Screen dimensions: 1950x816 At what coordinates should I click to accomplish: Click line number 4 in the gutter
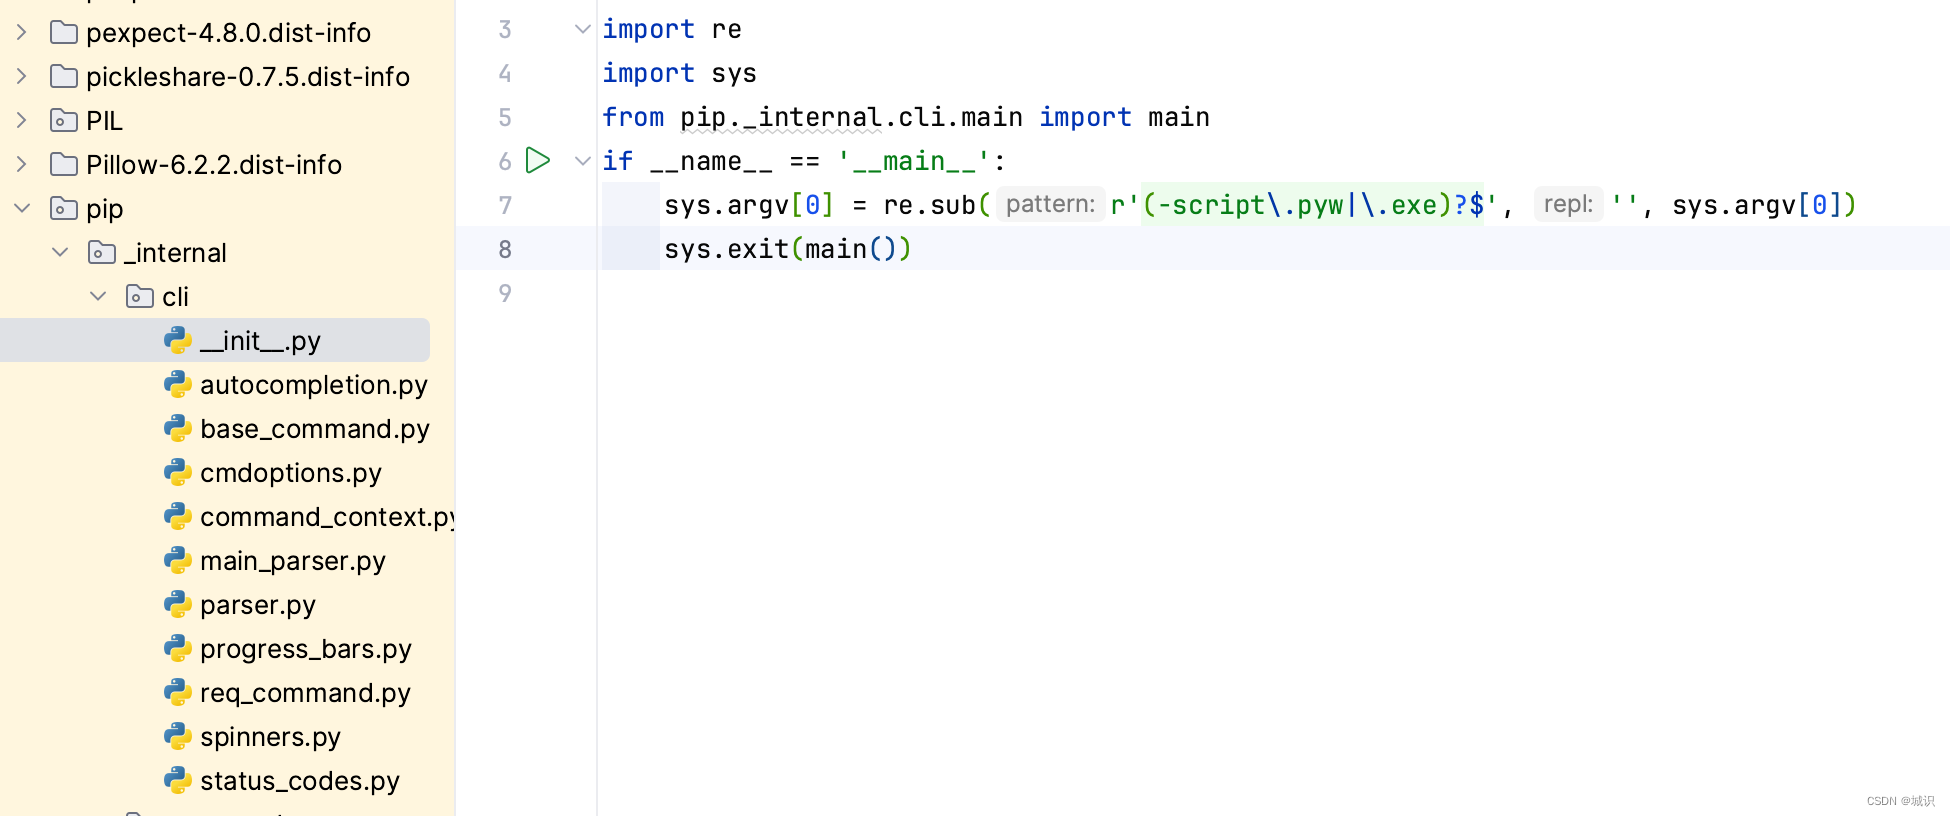[505, 73]
